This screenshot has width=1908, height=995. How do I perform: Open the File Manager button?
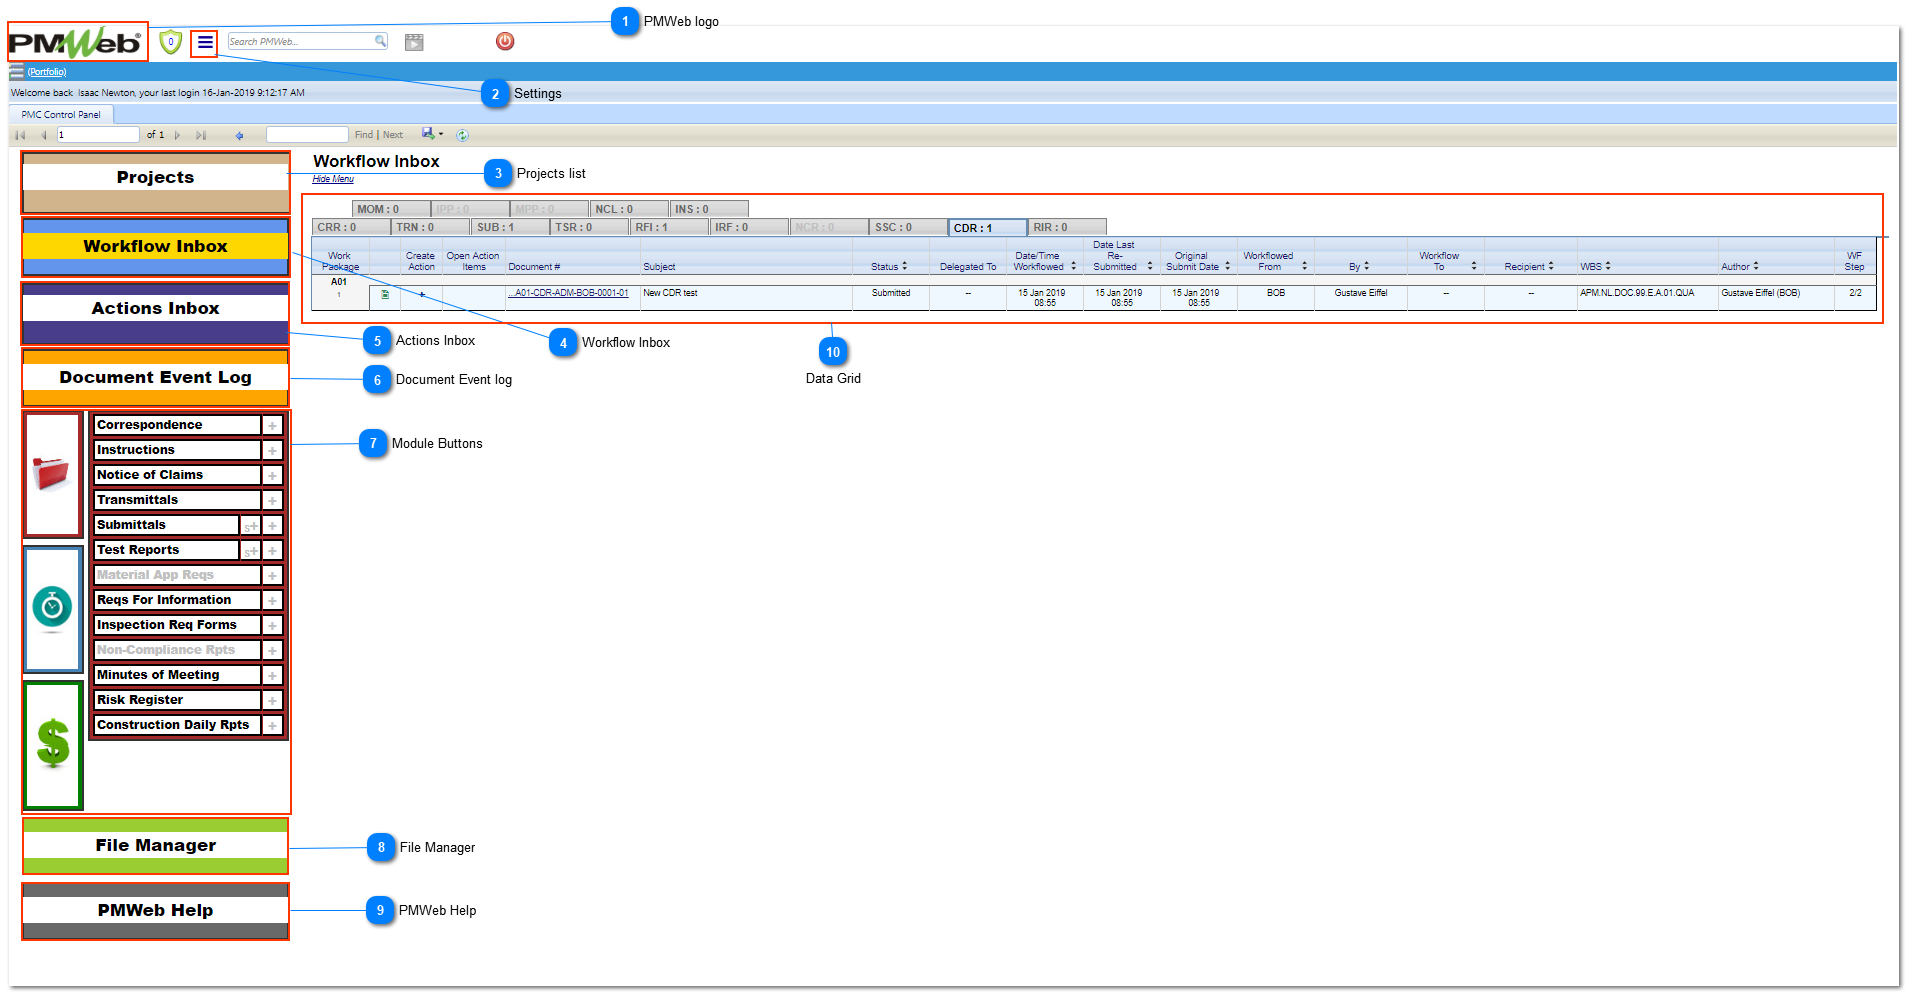[x=156, y=846]
